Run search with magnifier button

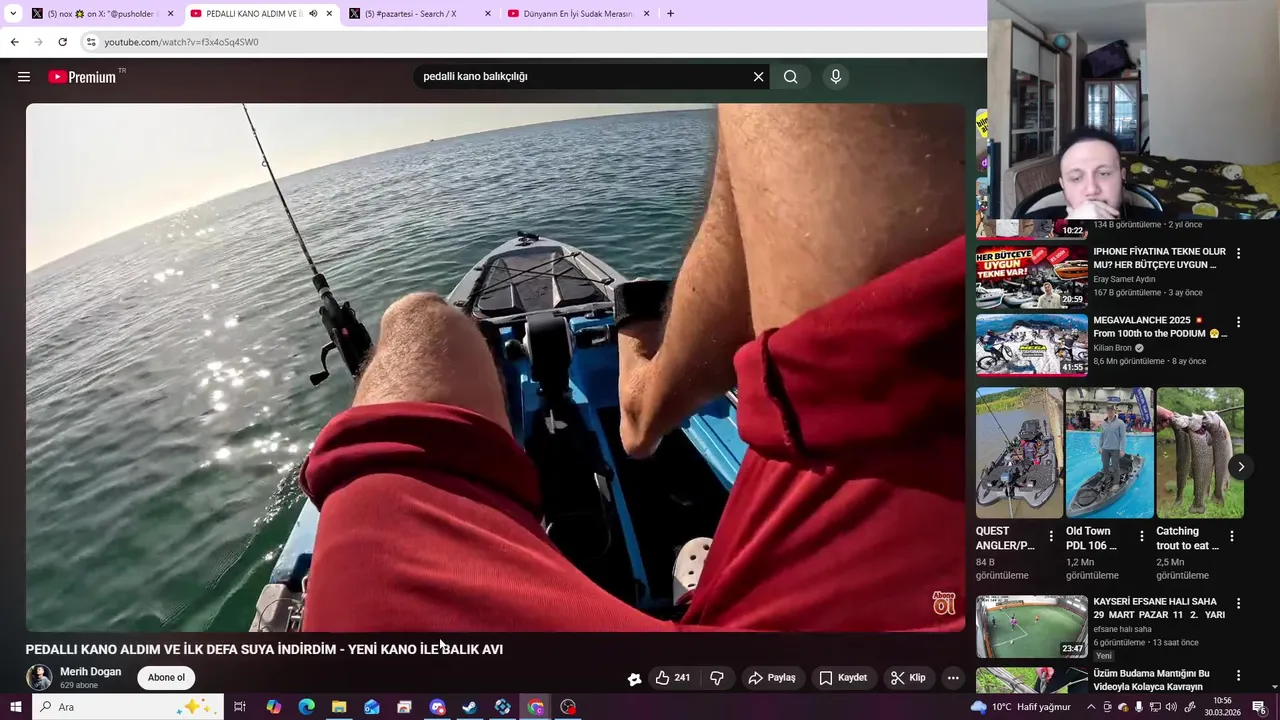(x=791, y=77)
